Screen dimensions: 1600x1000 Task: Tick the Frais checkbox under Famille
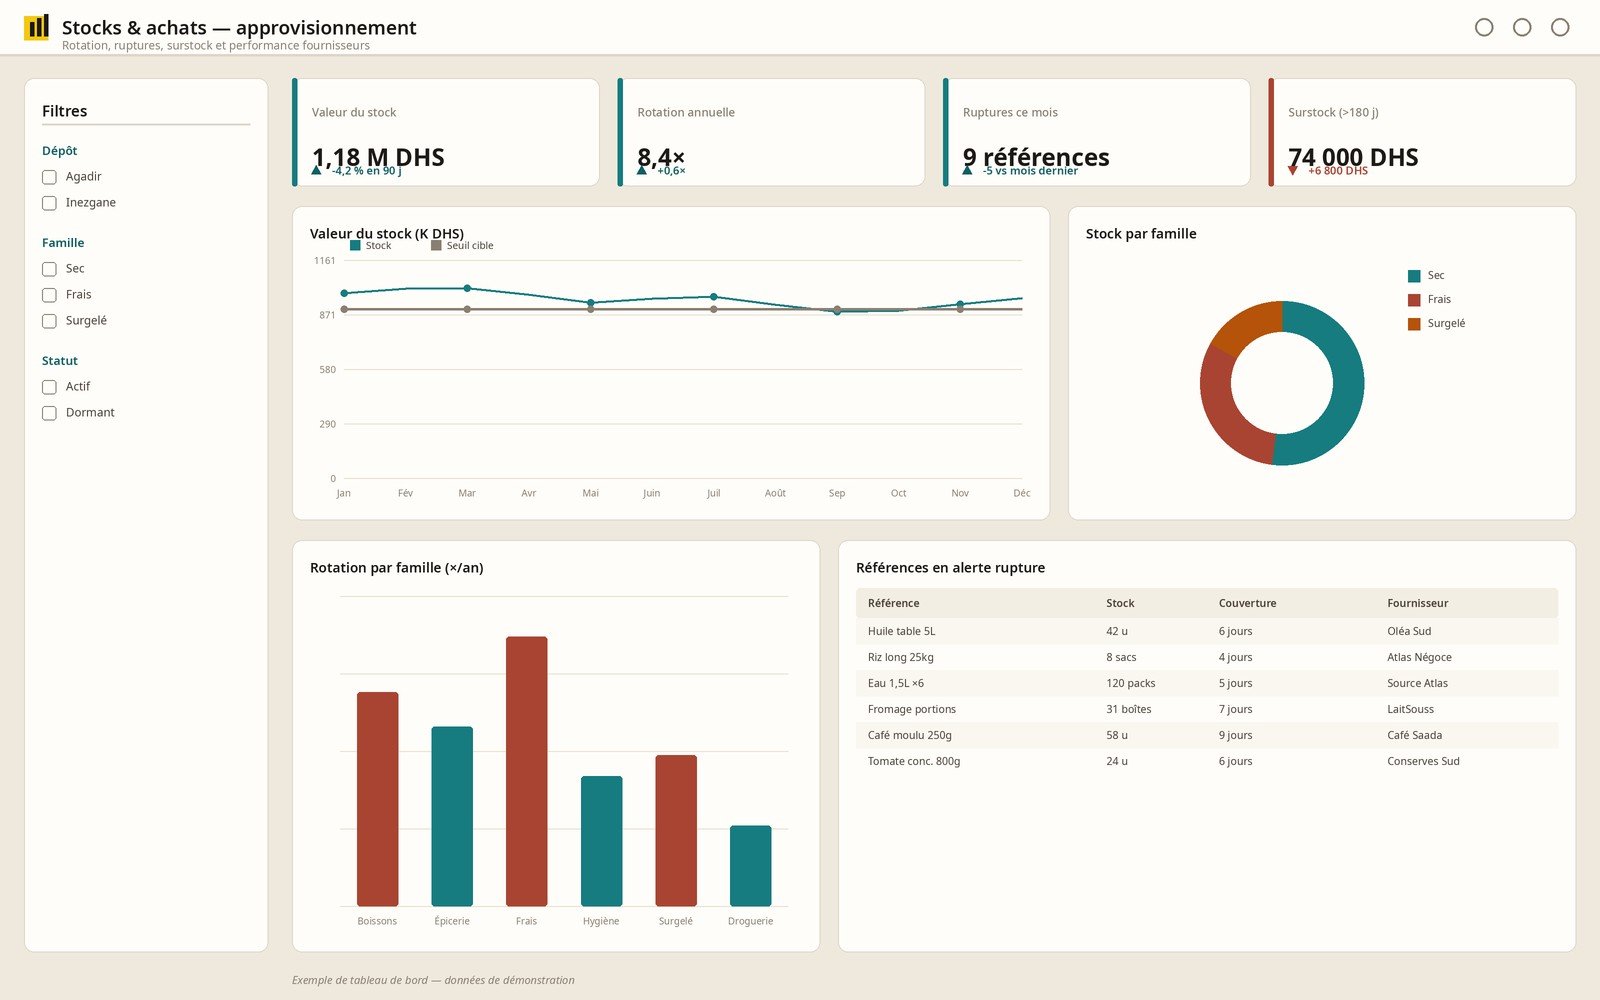point(49,295)
